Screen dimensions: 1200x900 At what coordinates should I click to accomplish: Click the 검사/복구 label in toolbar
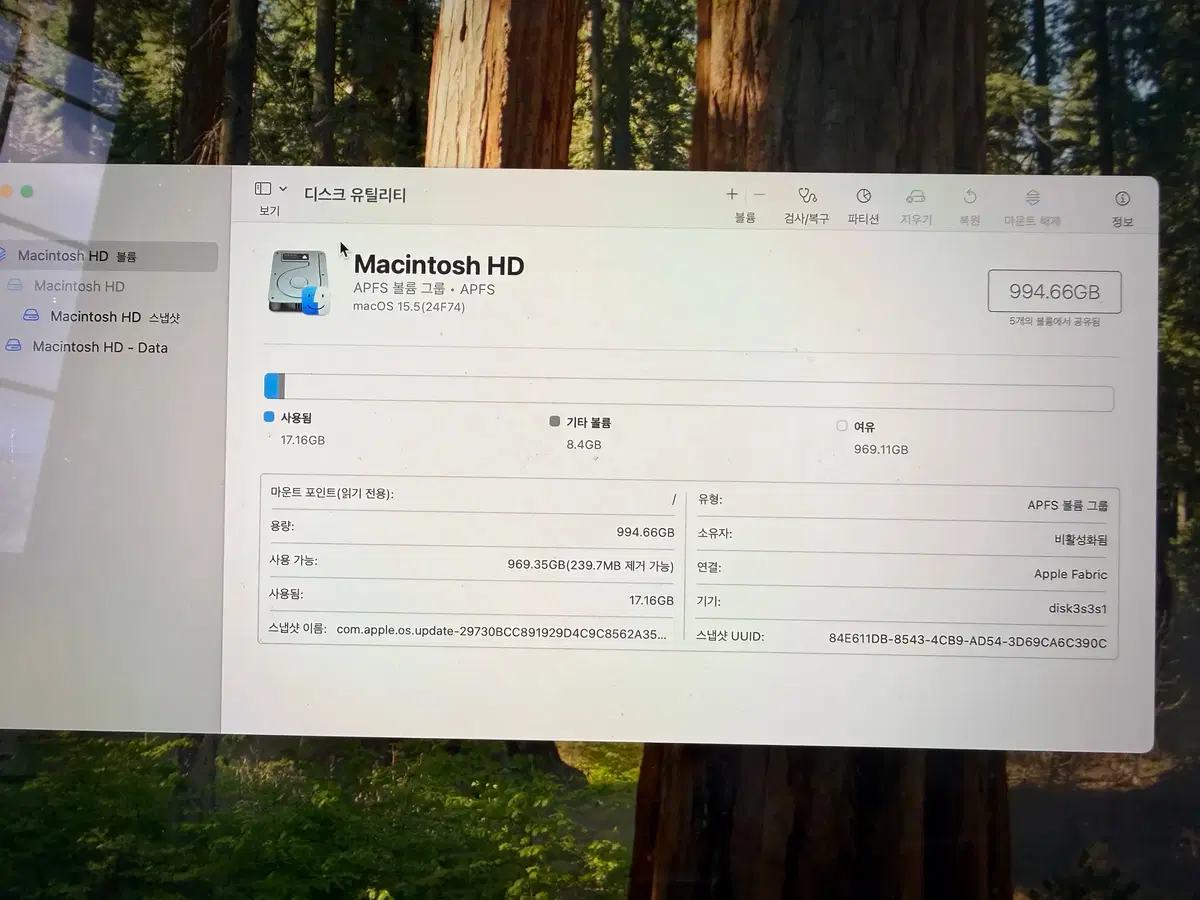pyautogui.click(x=806, y=219)
